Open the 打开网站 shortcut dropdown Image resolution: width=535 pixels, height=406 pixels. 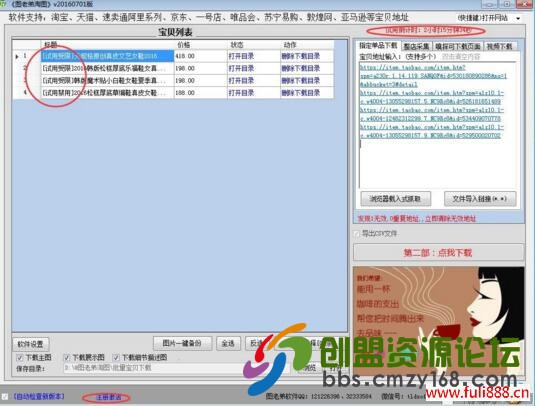click(518, 18)
